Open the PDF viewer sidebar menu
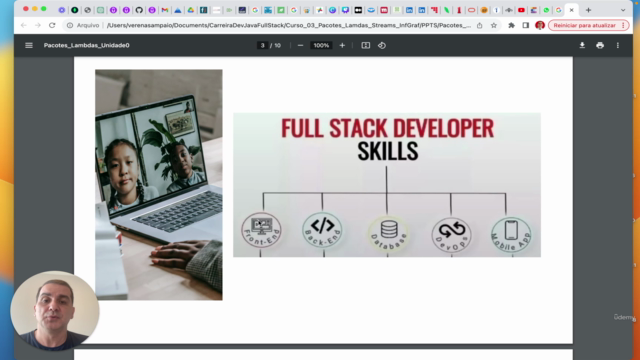This screenshot has height=360, width=640. [29, 45]
